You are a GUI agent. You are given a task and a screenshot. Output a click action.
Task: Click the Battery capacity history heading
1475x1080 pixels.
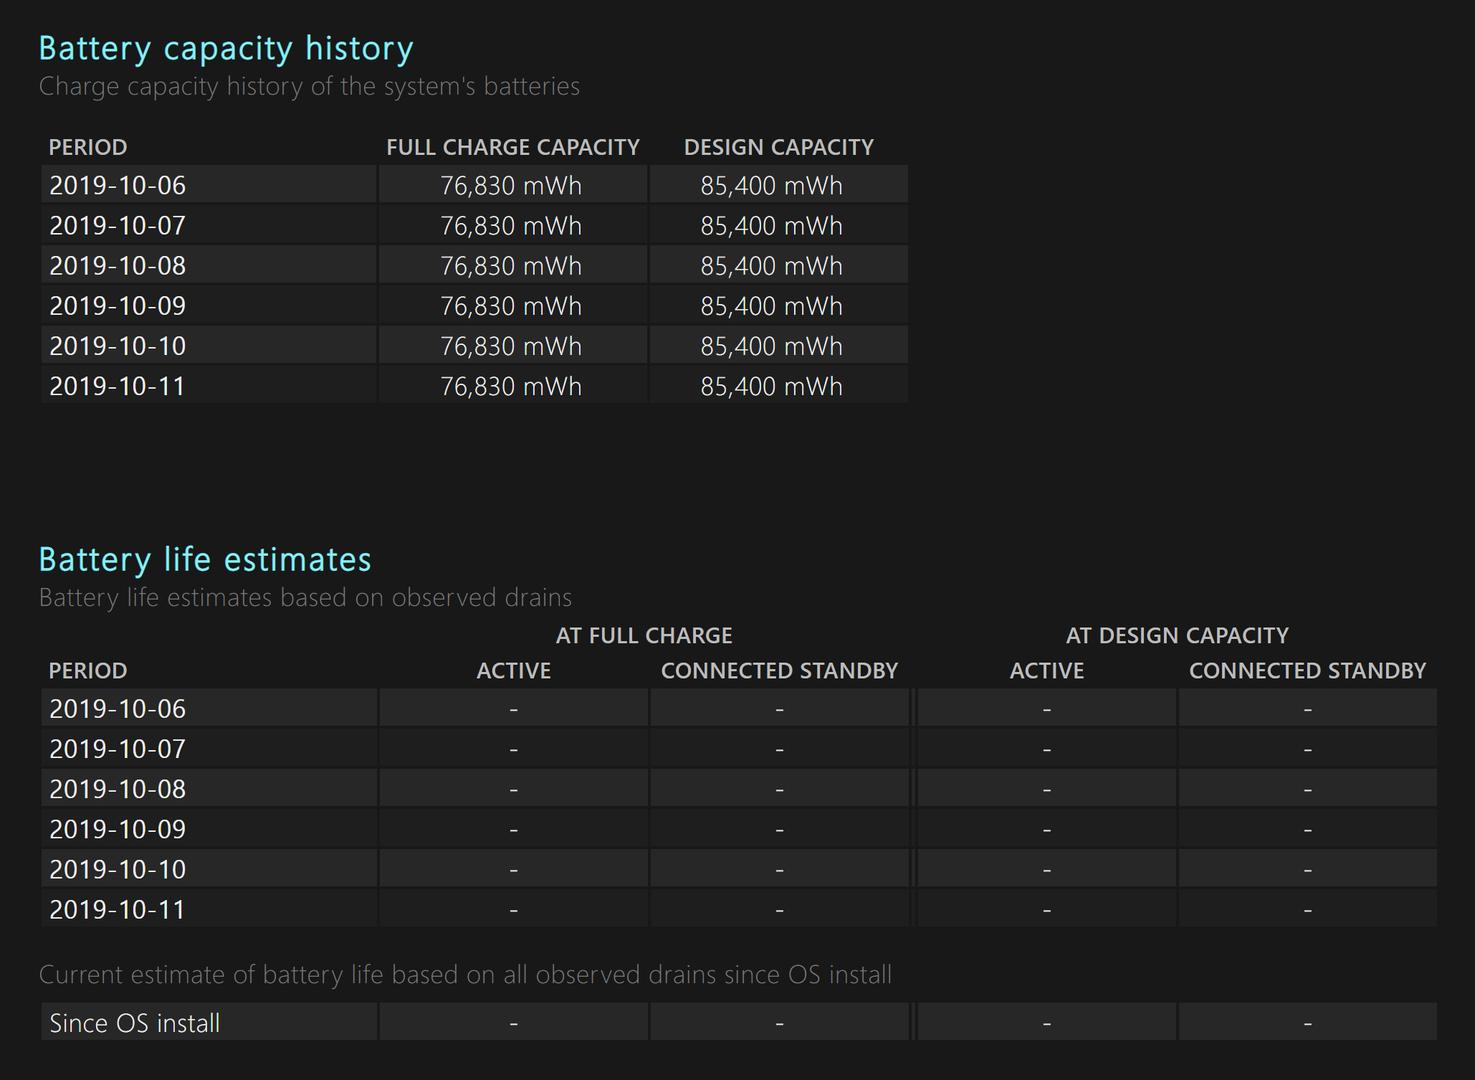(x=226, y=48)
